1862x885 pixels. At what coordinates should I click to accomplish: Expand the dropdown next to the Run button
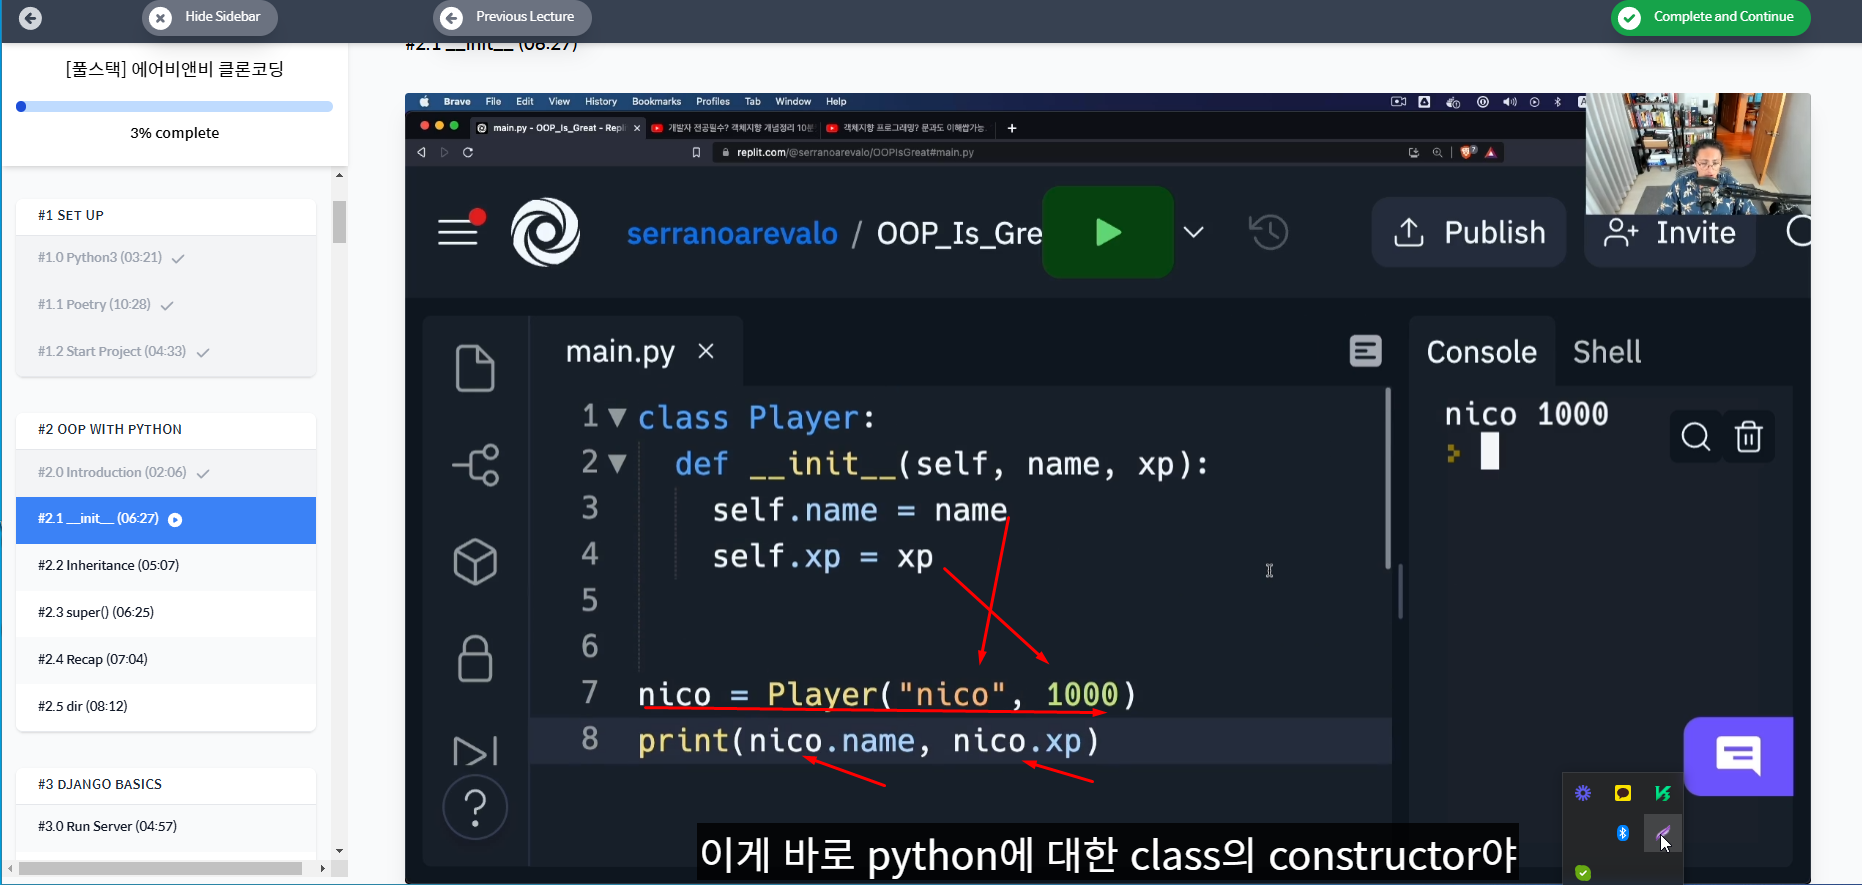(1194, 232)
